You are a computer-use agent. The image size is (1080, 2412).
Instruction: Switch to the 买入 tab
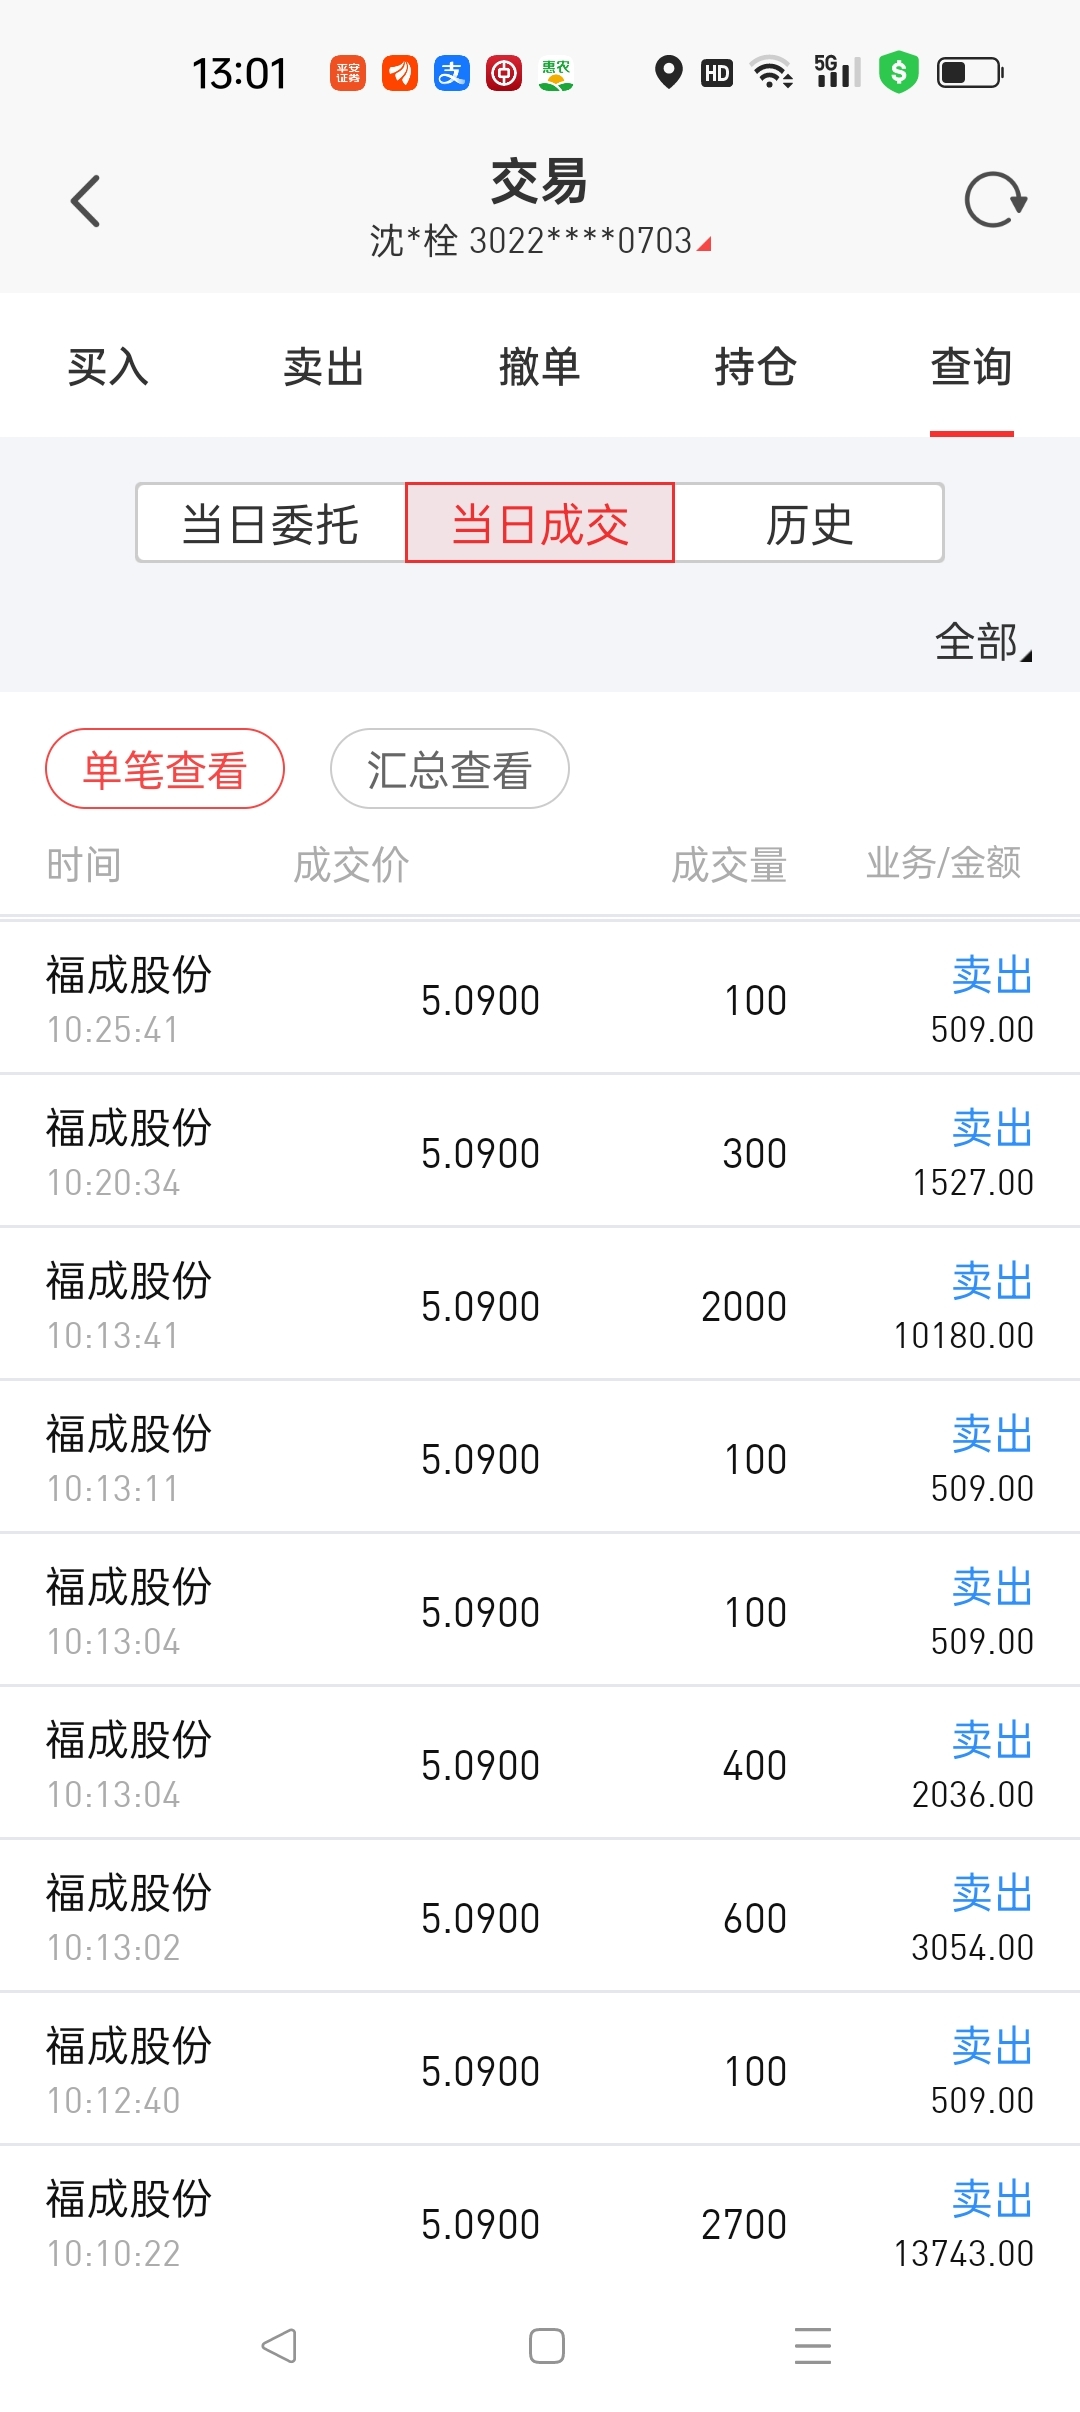(108, 366)
